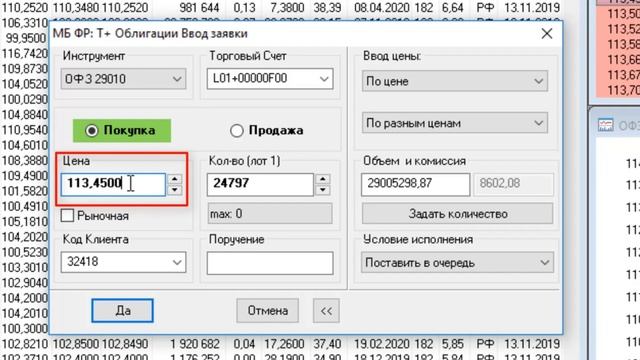The image size is (640, 360).
Task: Close the Ввод заявки dialog
Action: pyautogui.click(x=547, y=33)
